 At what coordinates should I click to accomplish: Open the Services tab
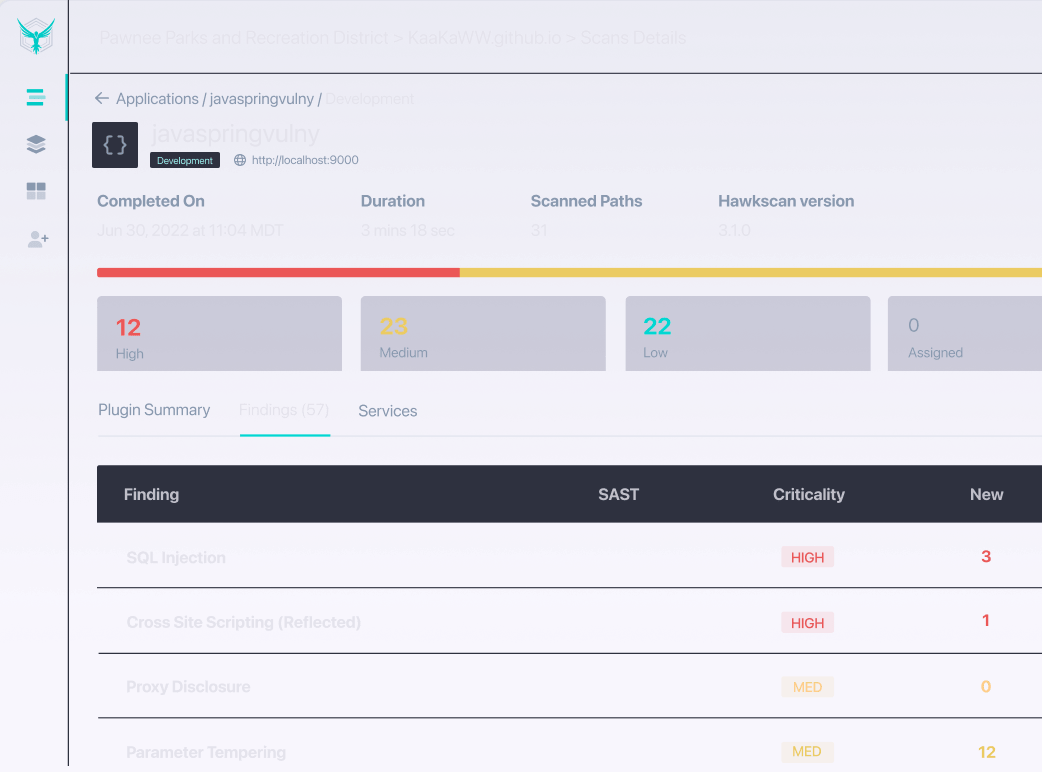click(x=388, y=411)
